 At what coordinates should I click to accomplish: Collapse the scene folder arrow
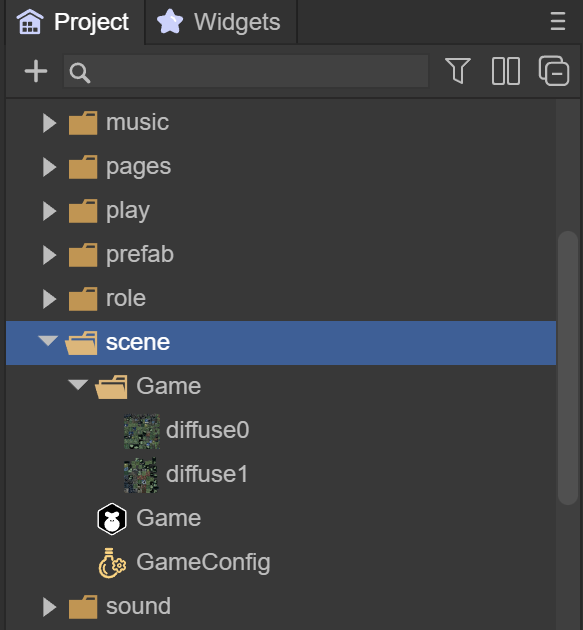point(48,341)
